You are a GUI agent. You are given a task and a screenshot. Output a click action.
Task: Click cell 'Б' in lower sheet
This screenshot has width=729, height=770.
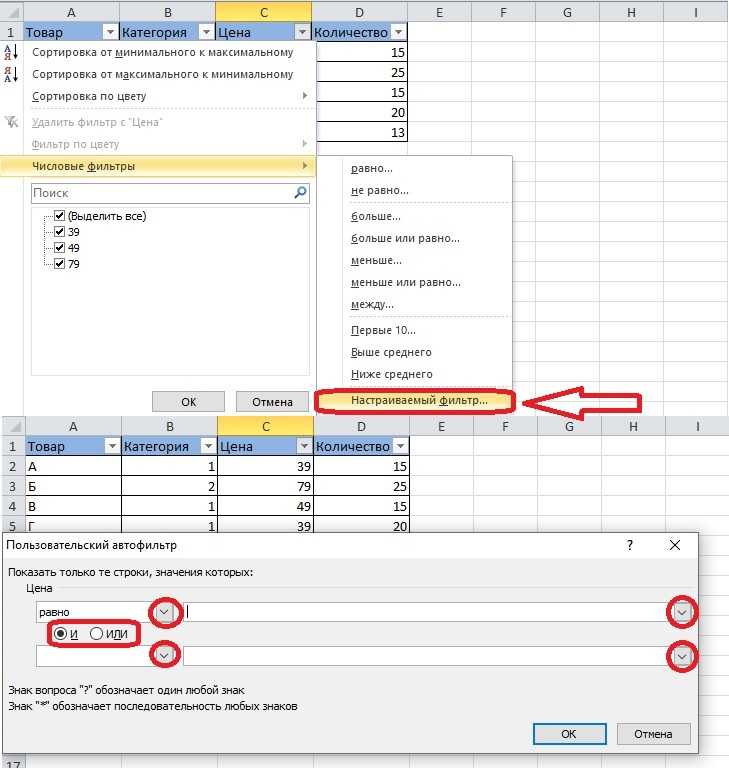(x=73, y=486)
